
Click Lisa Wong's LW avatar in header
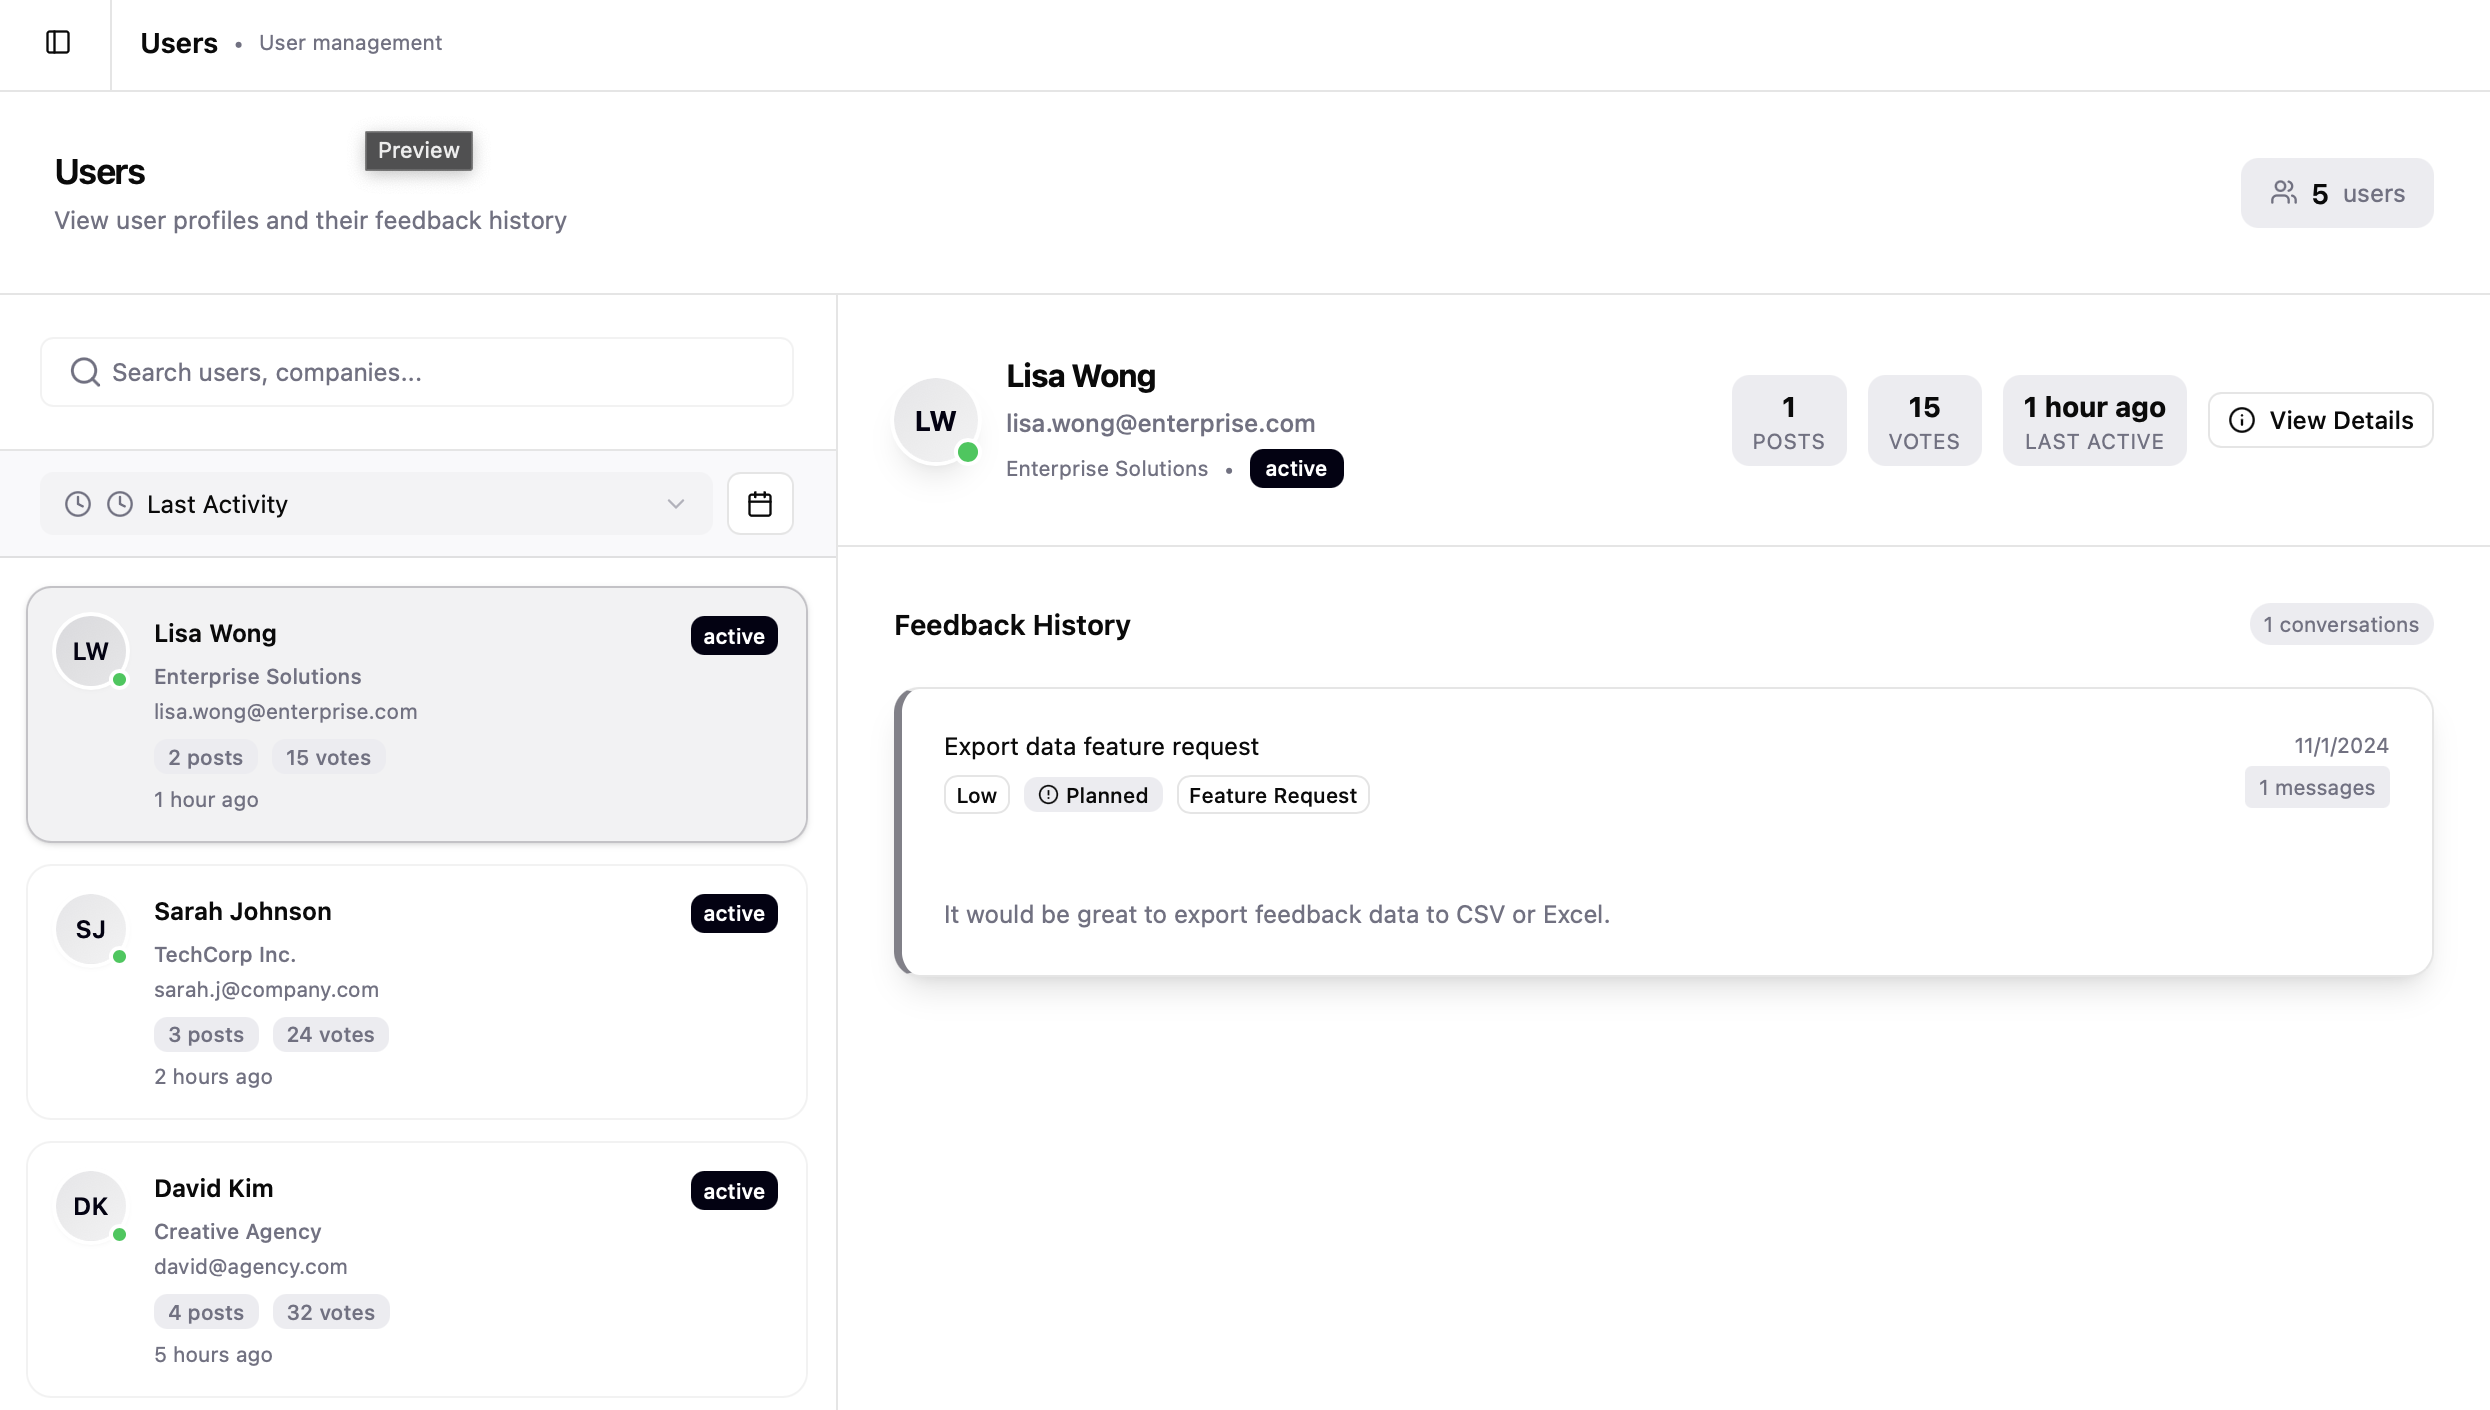pos(935,421)
